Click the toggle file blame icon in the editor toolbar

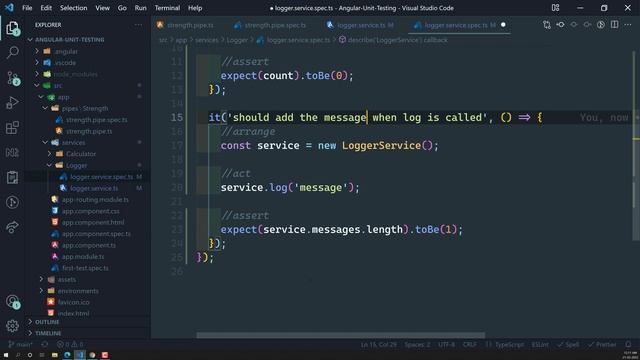(601, 25)
